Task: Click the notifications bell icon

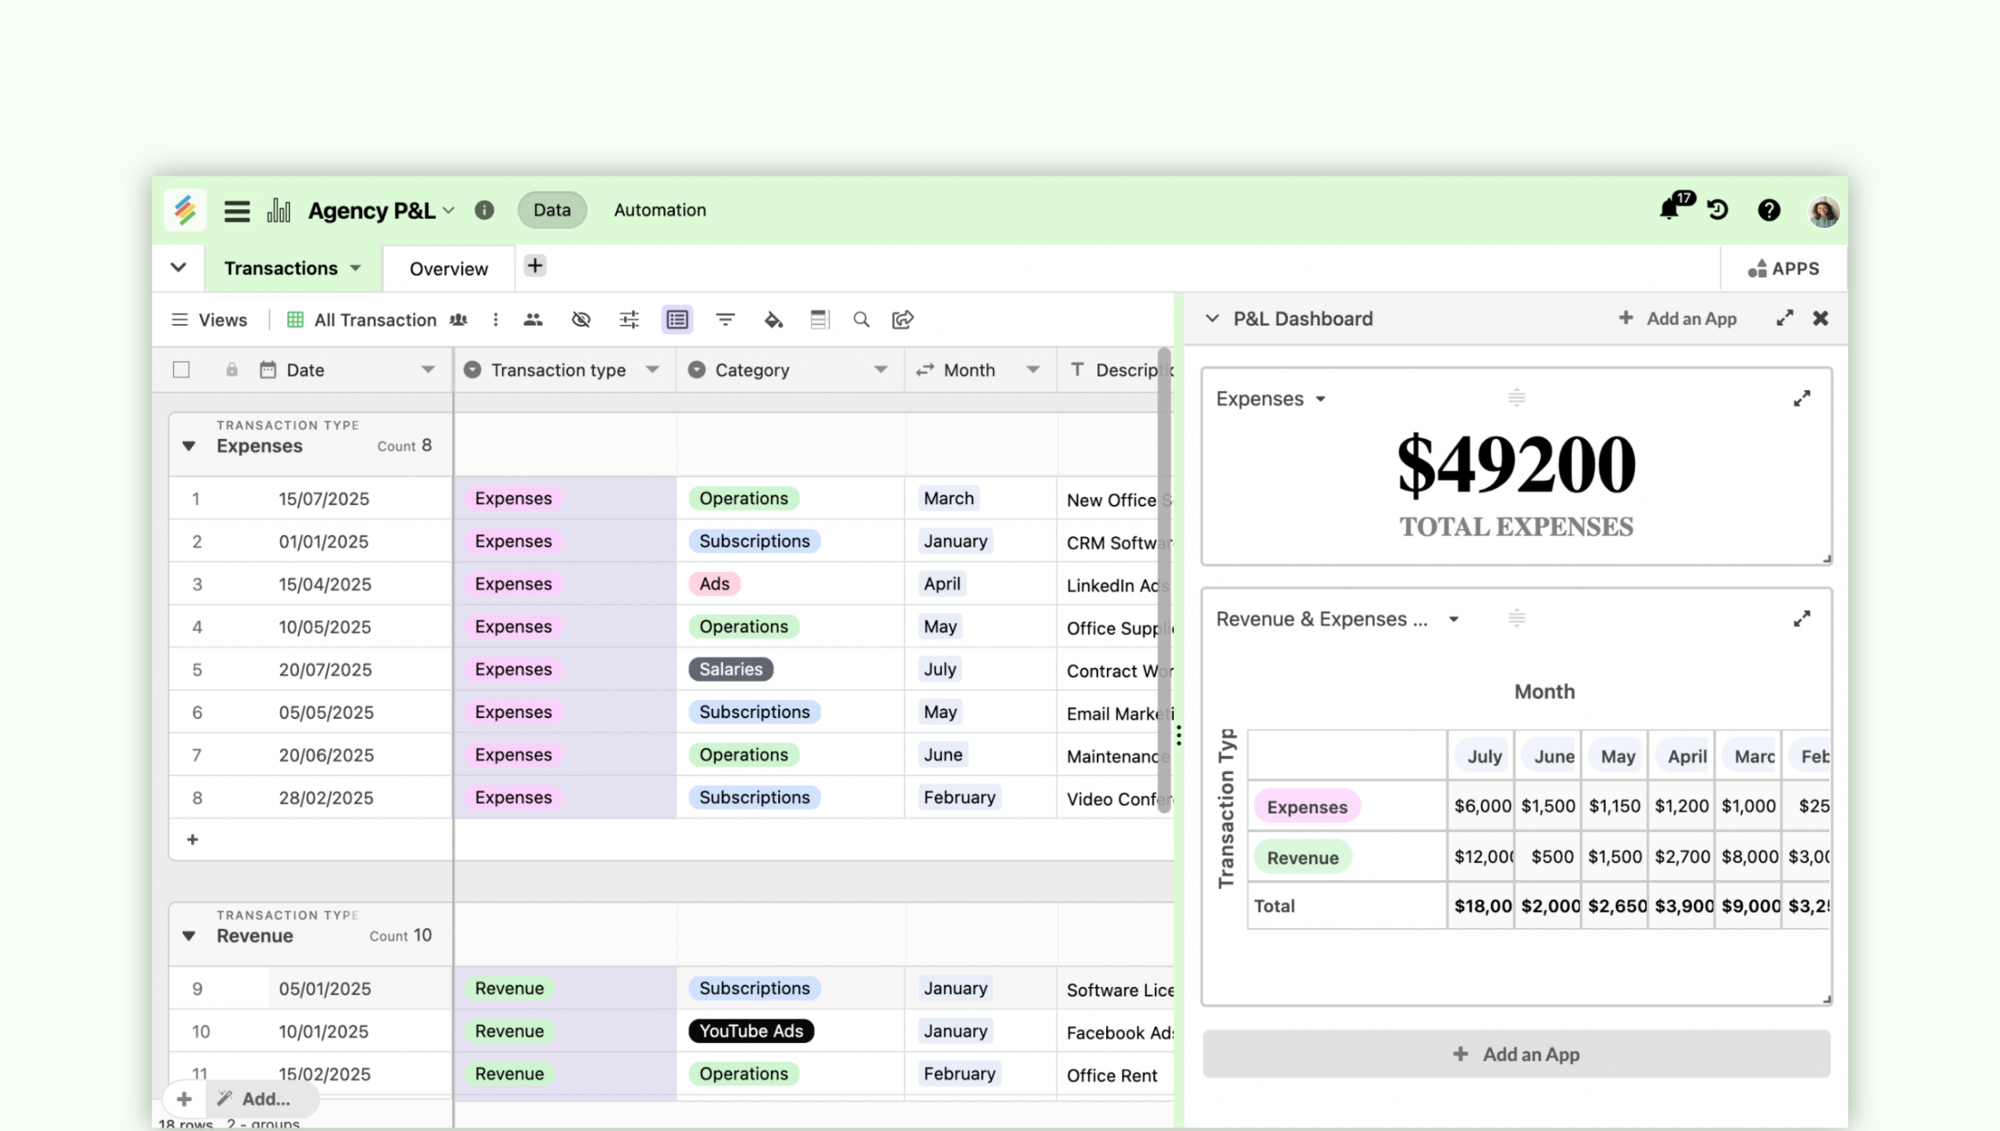Action: pyautogui.click(x=1669, y=210)
